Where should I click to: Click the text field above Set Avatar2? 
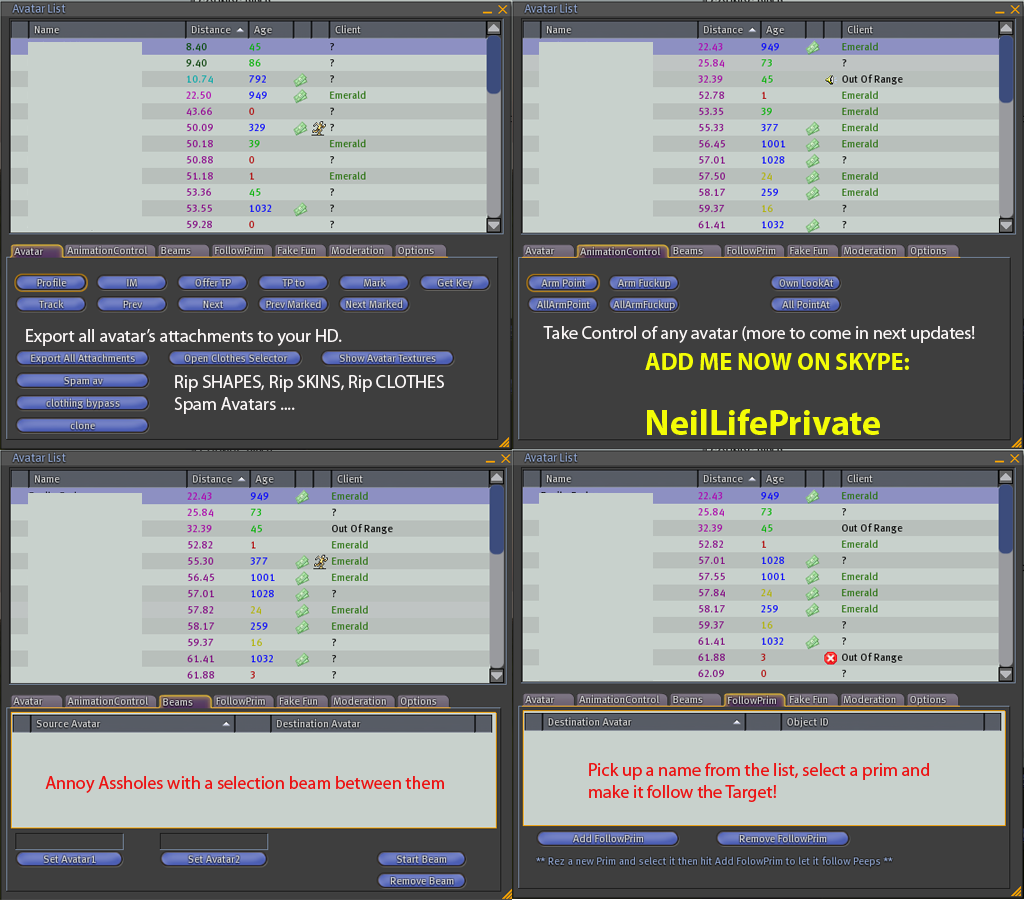214,841
